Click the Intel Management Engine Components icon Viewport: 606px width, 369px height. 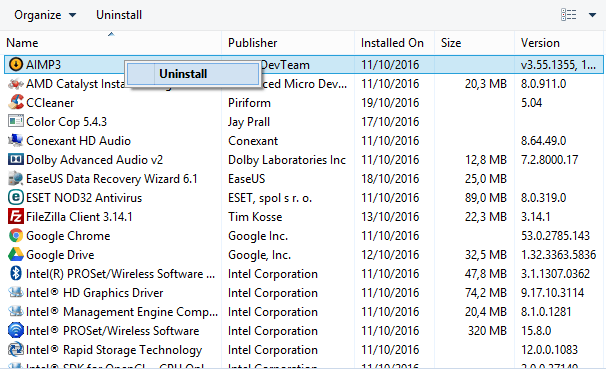pyautogui.click(x=16, y=311)
